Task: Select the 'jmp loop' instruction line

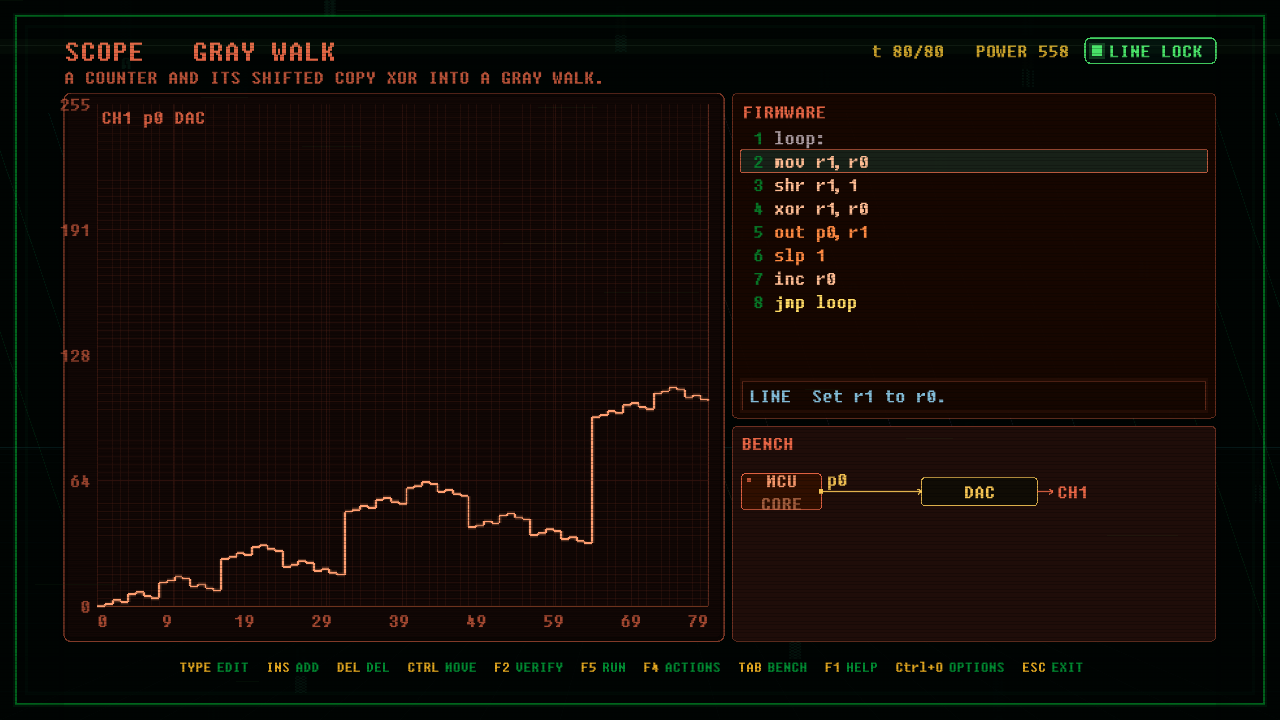Action: pos(974,302)
